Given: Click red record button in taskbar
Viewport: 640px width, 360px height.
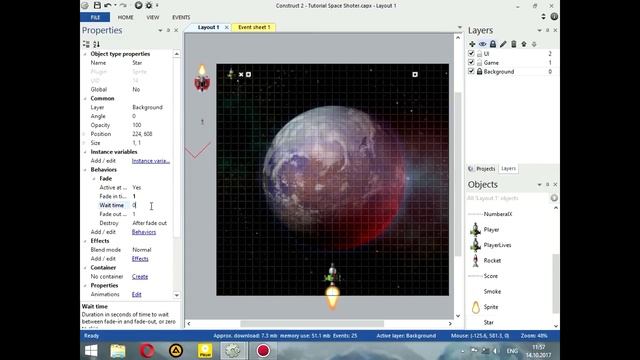Looking at the screenshot, I should (263, 351).
